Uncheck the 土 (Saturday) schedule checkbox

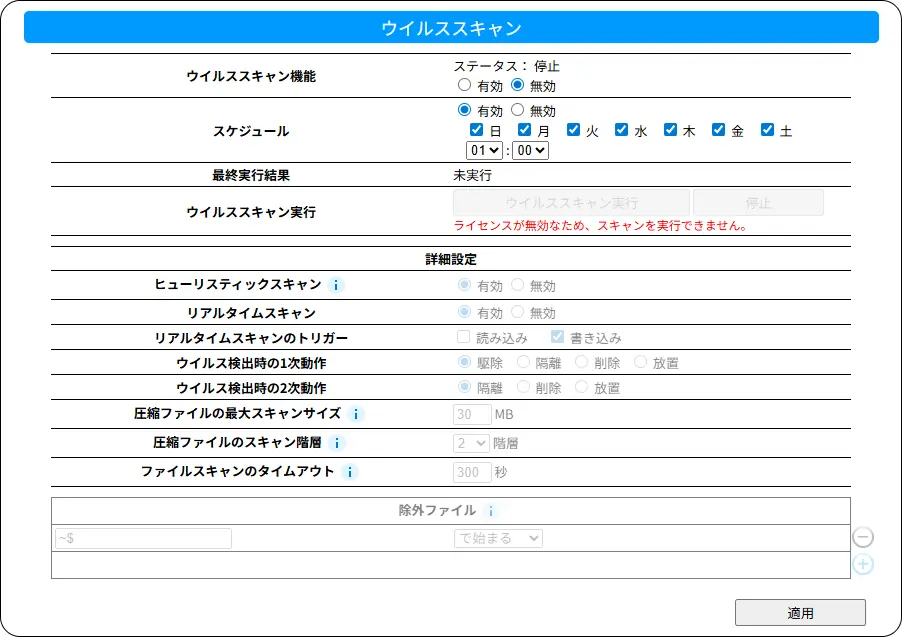pos(767,130)
